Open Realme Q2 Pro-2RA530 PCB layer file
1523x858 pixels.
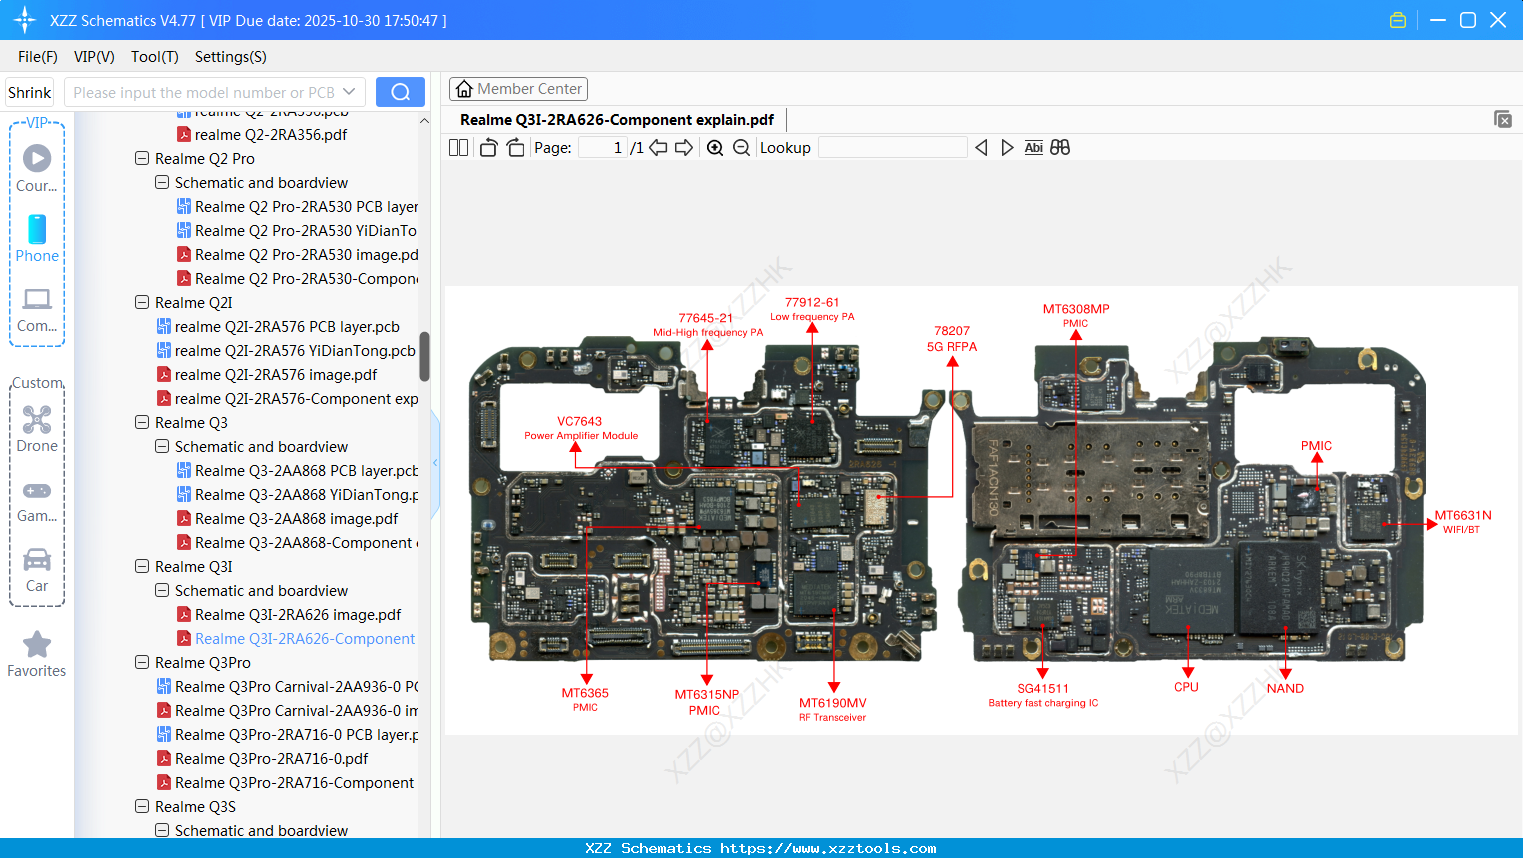coord(298,207)
